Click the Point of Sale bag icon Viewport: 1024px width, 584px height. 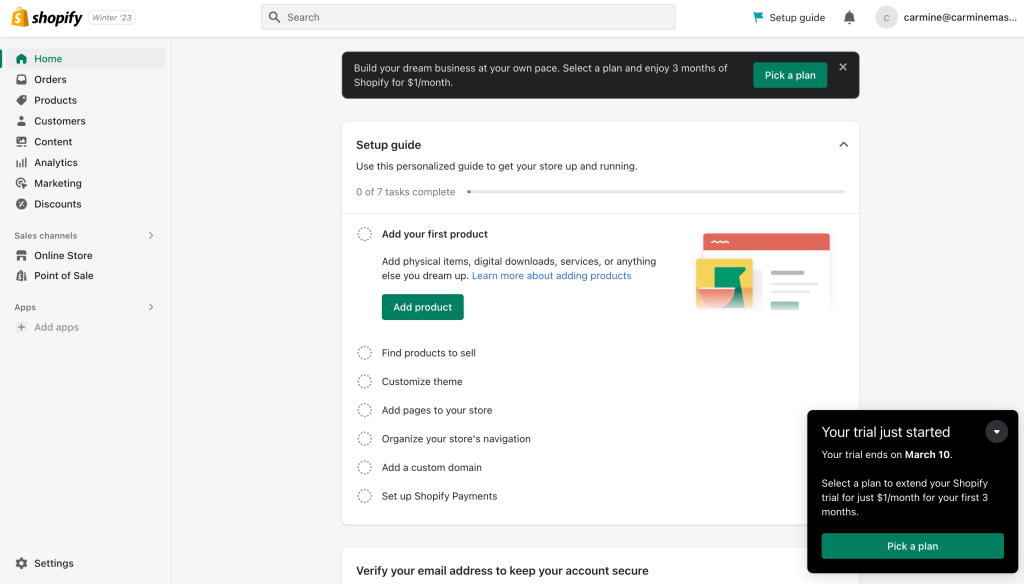point(22,276)
